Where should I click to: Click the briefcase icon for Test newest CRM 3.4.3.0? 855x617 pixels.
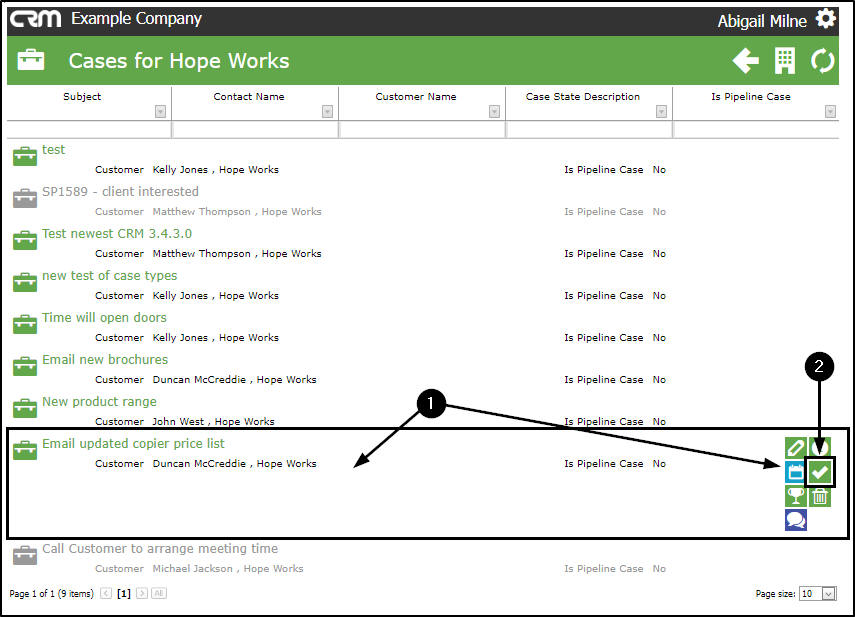click(x=25, y=240)
